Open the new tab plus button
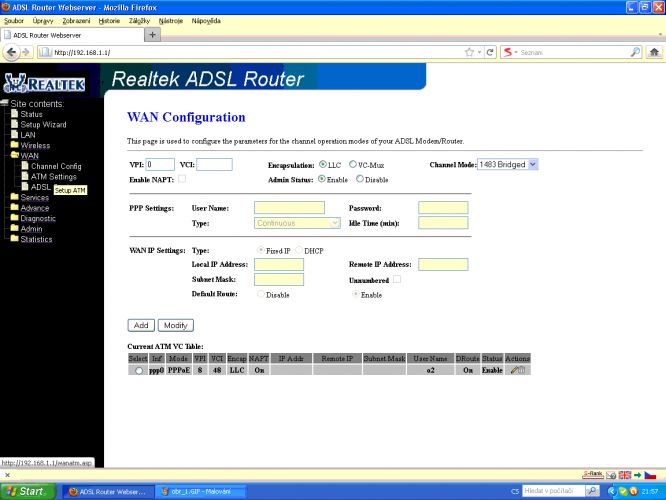Screen dimensions: 666x500 click(x=152, y=34)
